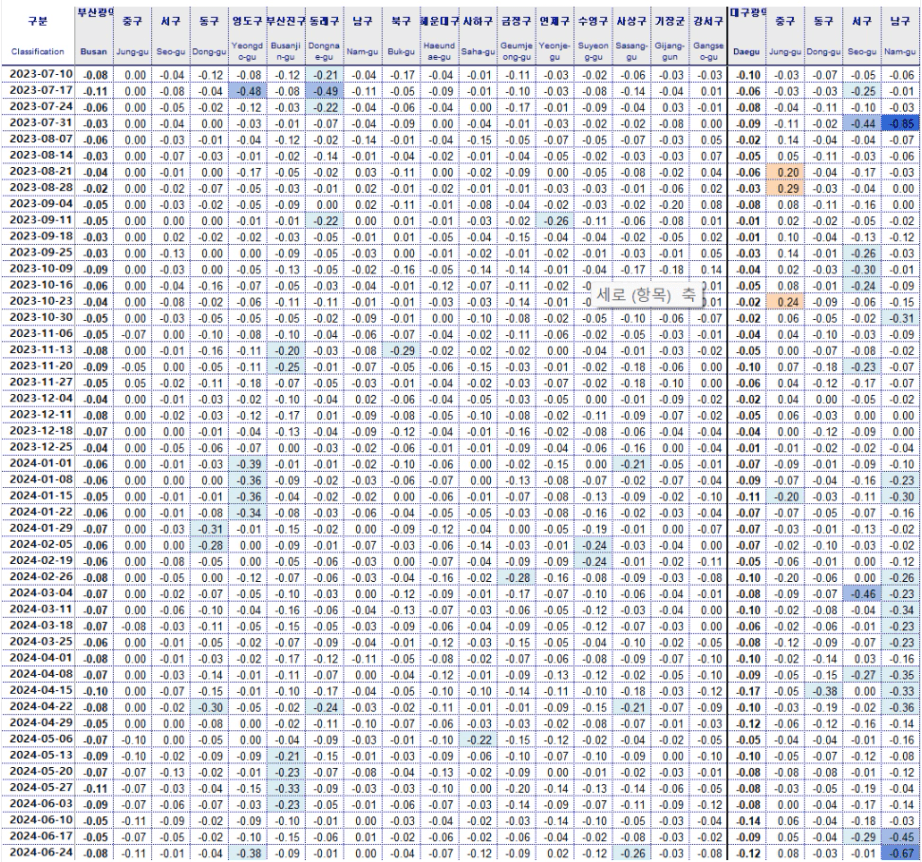Select the -0.44 cell in the 2023-07-31 row

[863, 123]
